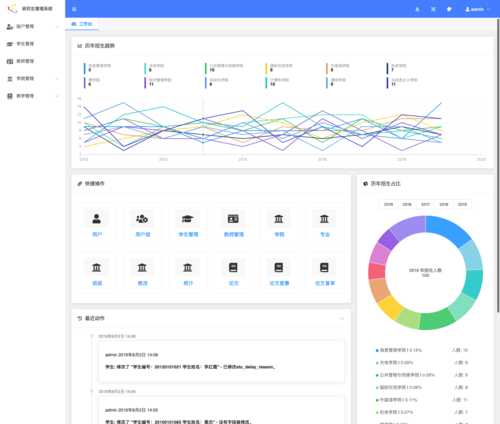500x424 pixels.
Task: Select the 2017 year button
Action: (x=425, y=204)
